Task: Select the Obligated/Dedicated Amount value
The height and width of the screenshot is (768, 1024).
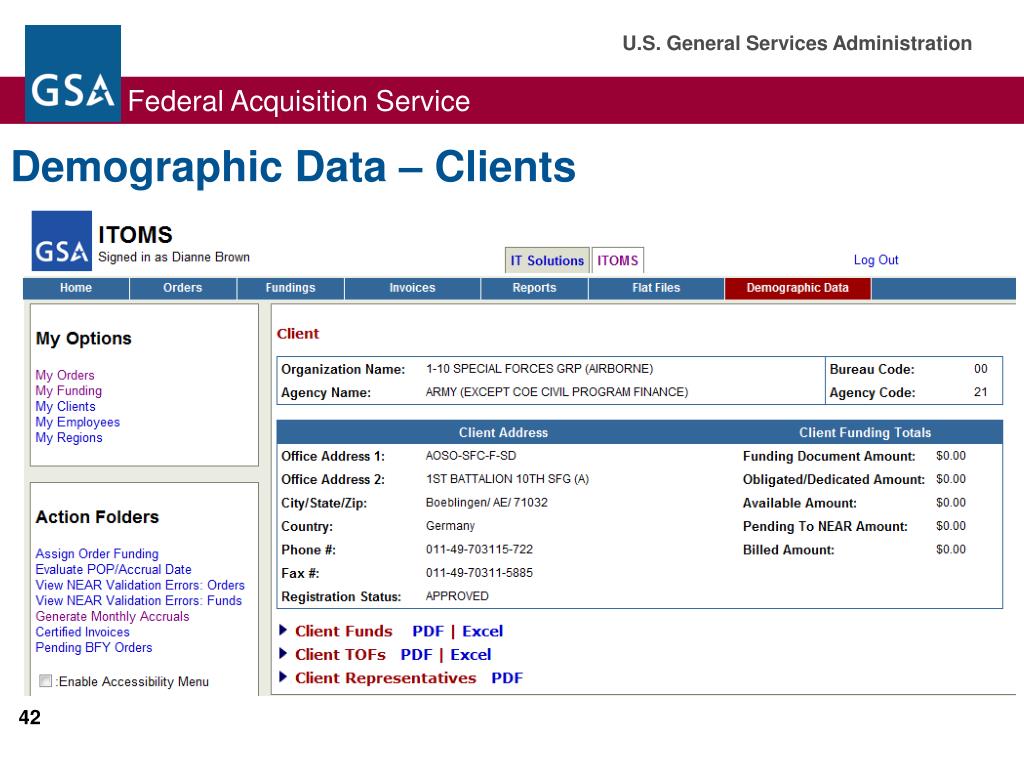Action: click(951, 479)
